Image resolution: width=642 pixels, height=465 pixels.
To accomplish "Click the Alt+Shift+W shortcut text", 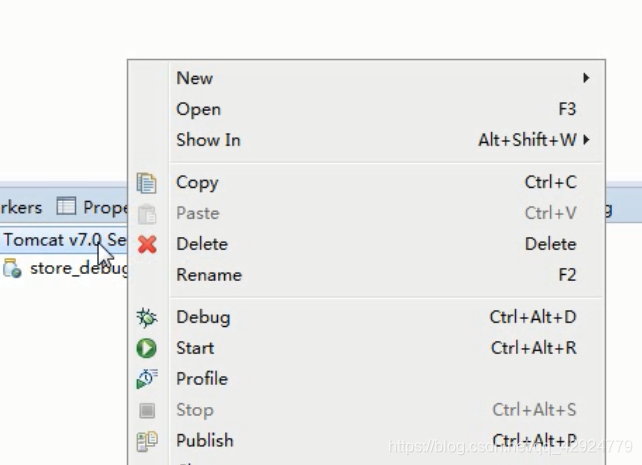I will point(528,140).
